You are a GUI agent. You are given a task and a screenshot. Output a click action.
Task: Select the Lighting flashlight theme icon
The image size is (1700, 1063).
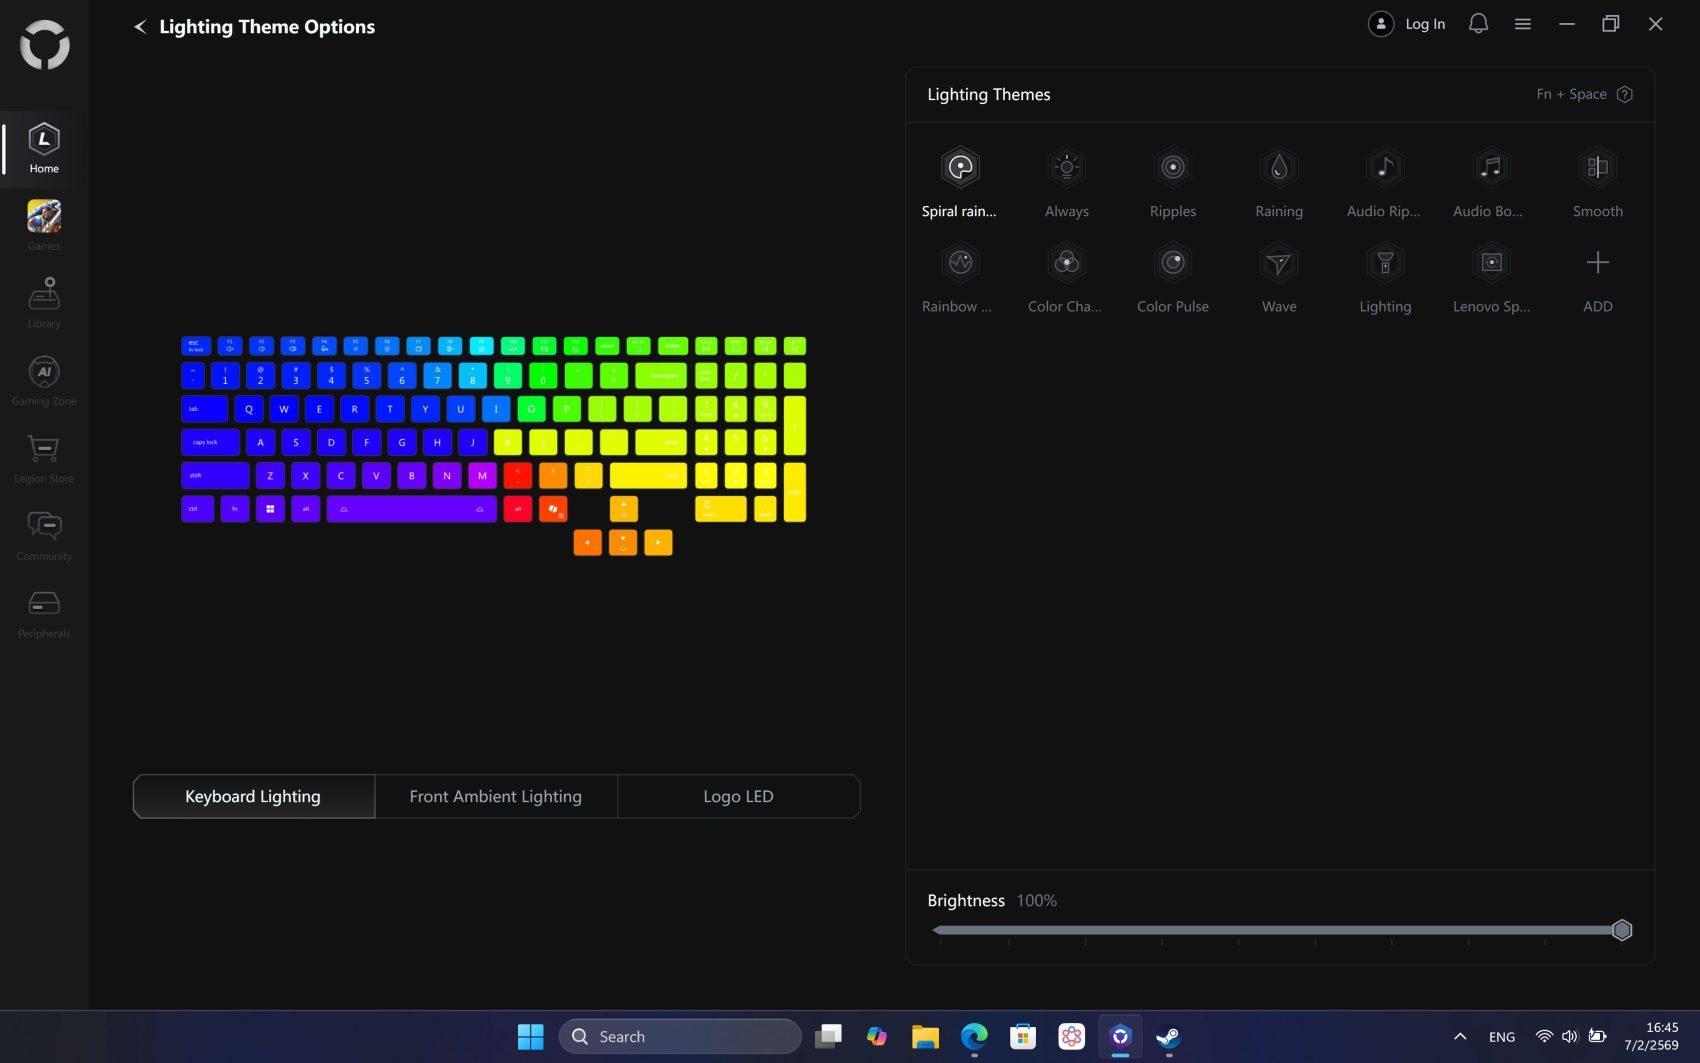tap(1385, 263)
